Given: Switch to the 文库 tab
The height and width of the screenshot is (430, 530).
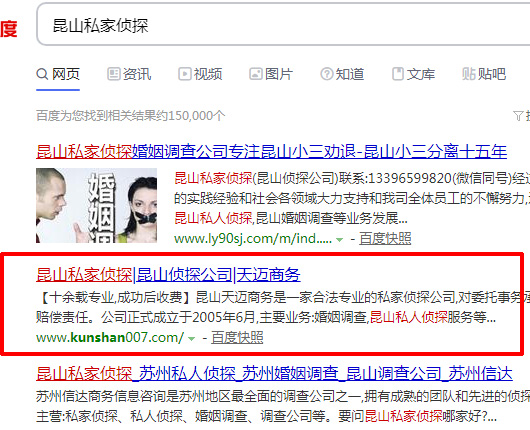Looking at the screenshot, I should [413, 74].
